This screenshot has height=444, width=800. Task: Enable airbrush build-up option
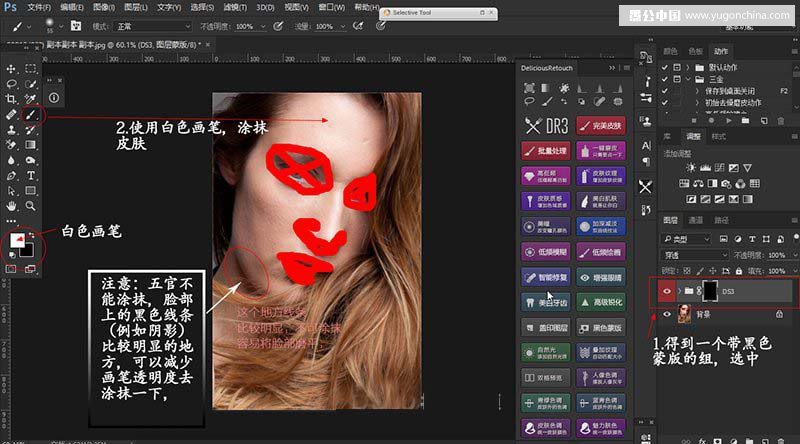[x=358, y=26]
